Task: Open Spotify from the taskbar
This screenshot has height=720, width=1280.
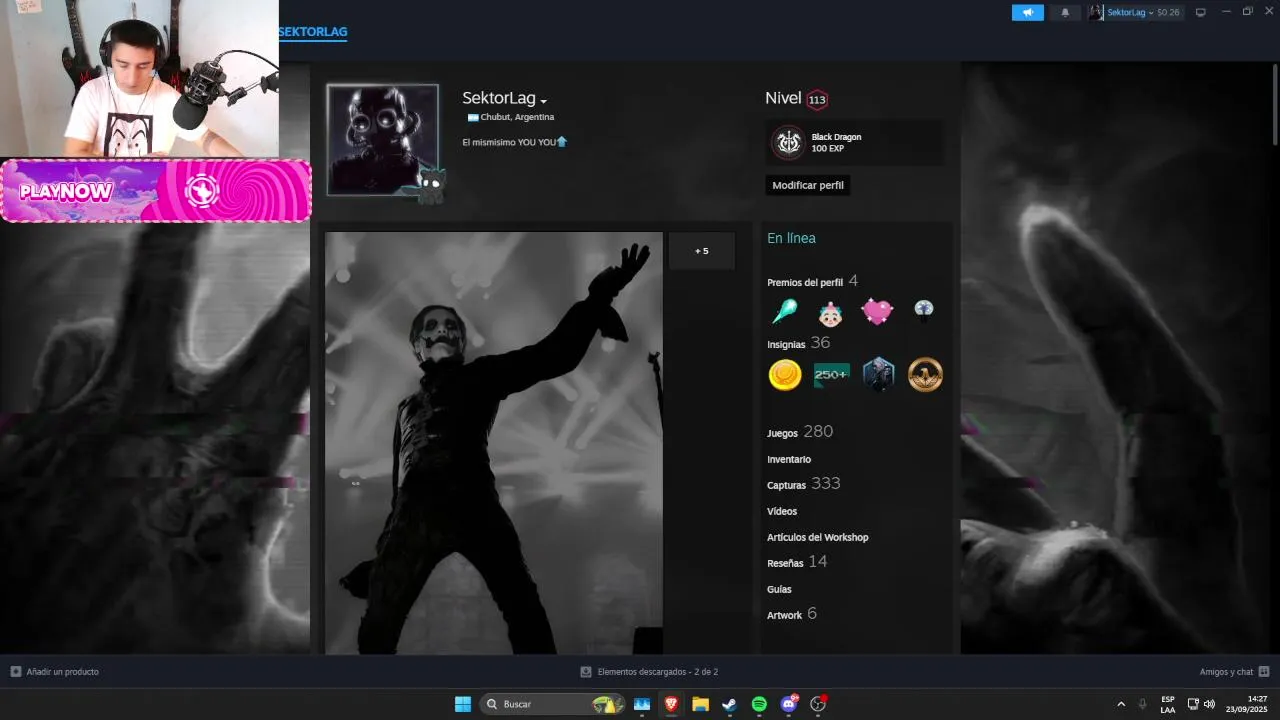Action: pos(759,704)
